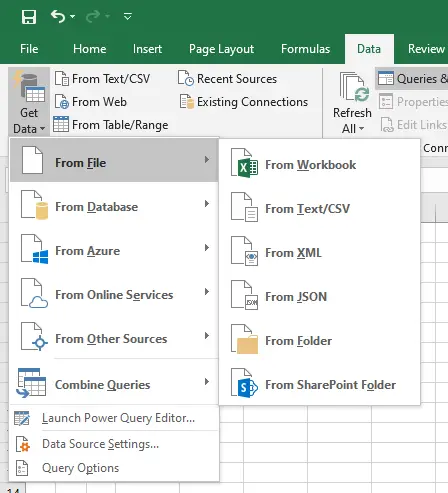The width and height of the screenshot is (448, 493).
Task: Click the Refresh All icon
Action: click(354, 87)
